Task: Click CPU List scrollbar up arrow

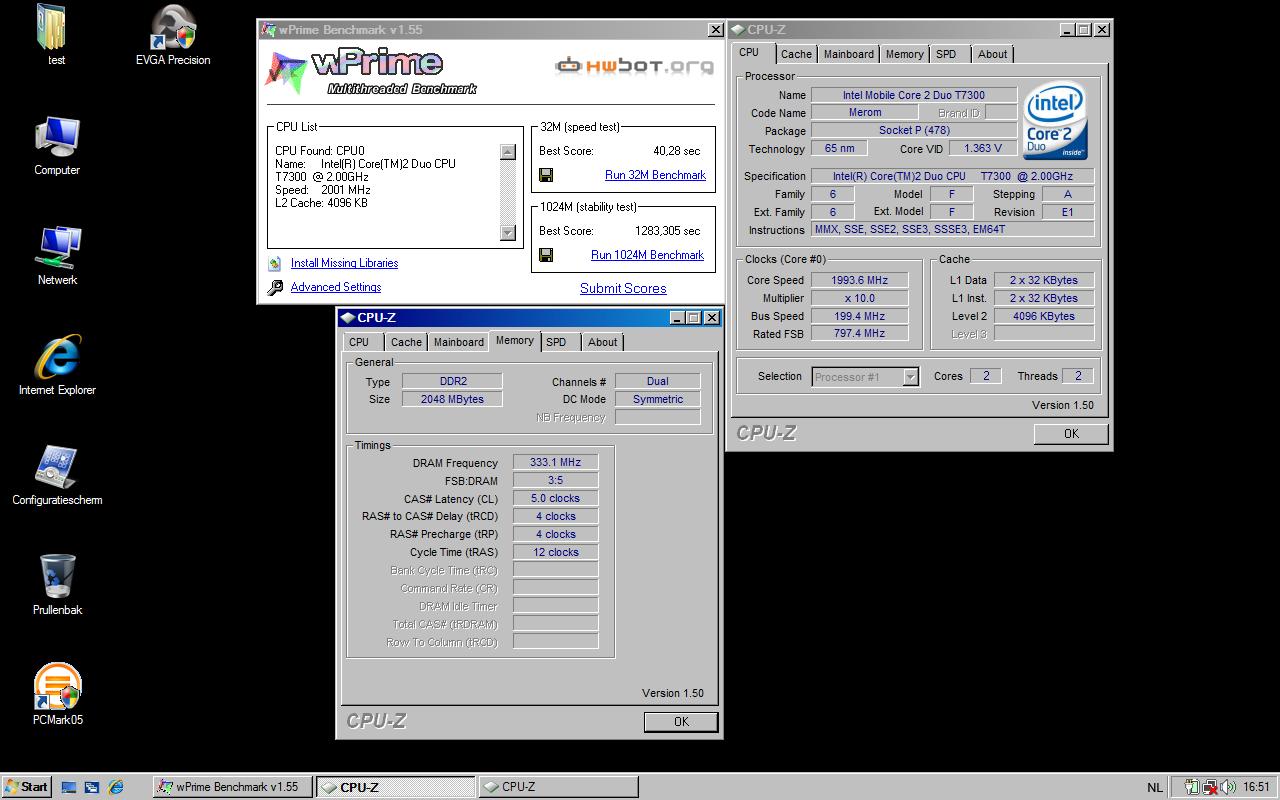Action: click(x=507, y=152)
